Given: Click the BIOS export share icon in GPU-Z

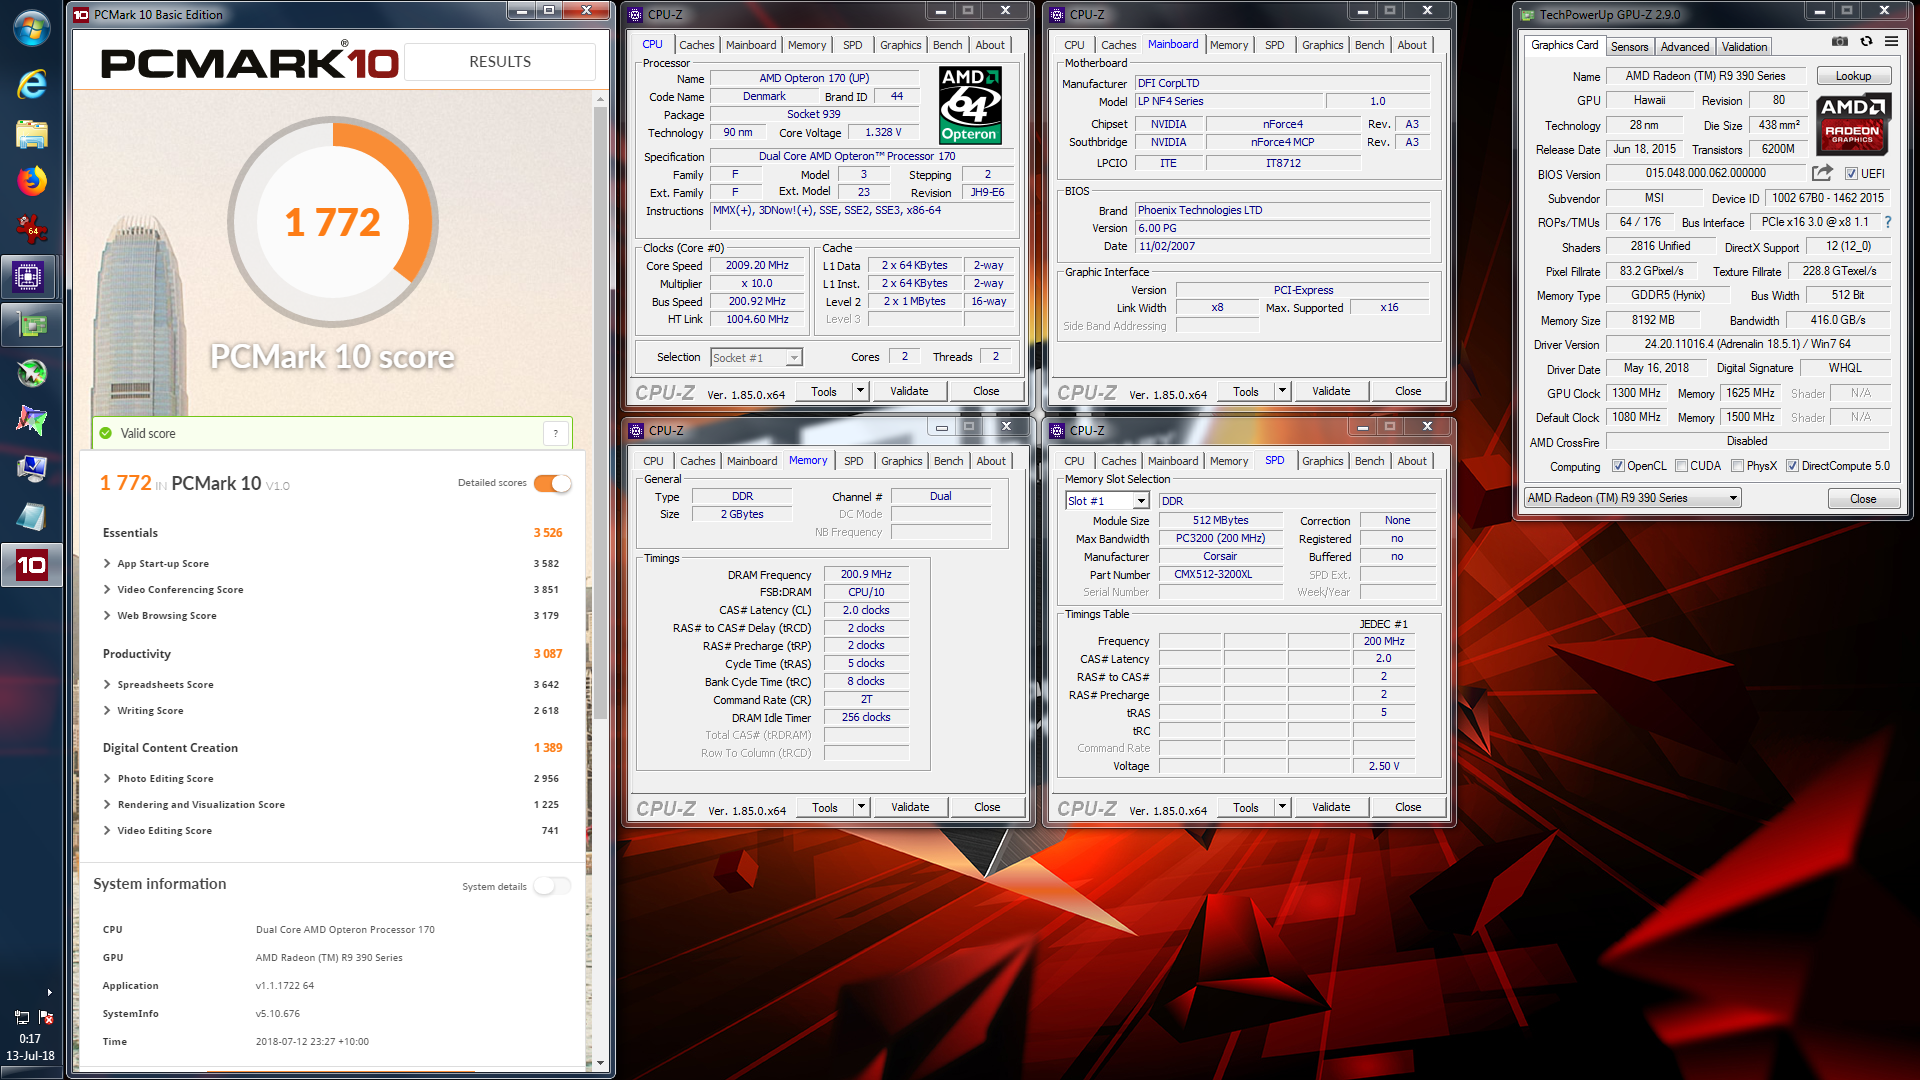Looking at the screenshot, I should coord(1822,173).
